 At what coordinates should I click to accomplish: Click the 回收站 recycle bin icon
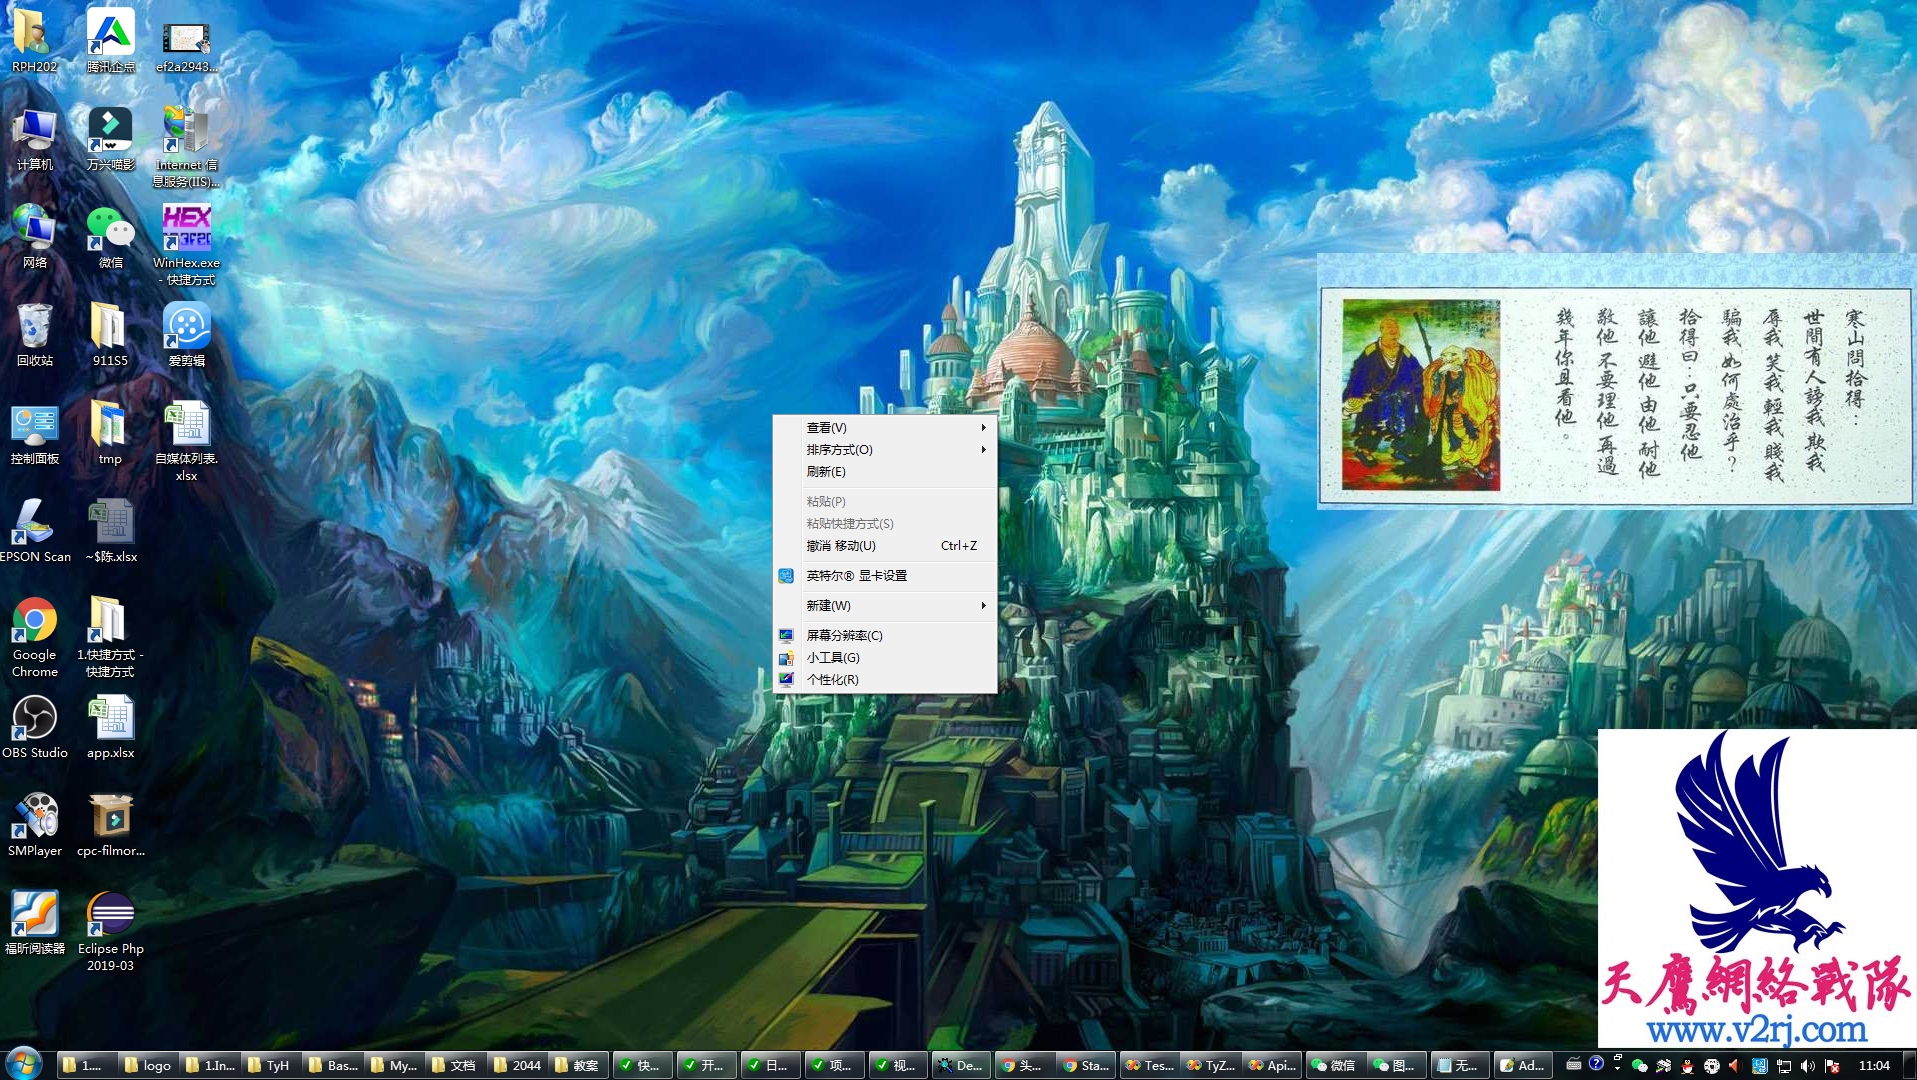pos(35,328)
